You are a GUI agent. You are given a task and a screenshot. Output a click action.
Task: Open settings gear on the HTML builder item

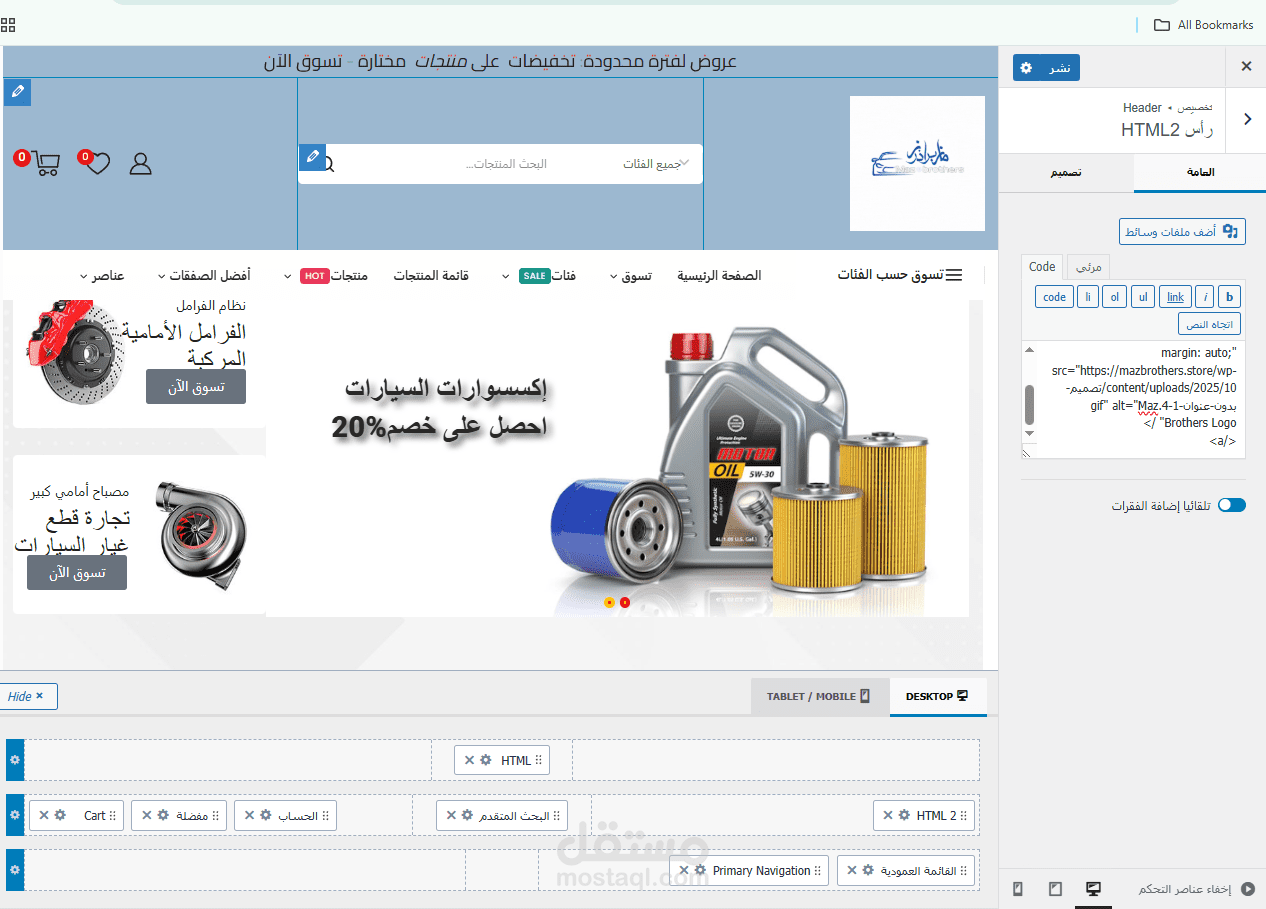[x=485, y=760]
